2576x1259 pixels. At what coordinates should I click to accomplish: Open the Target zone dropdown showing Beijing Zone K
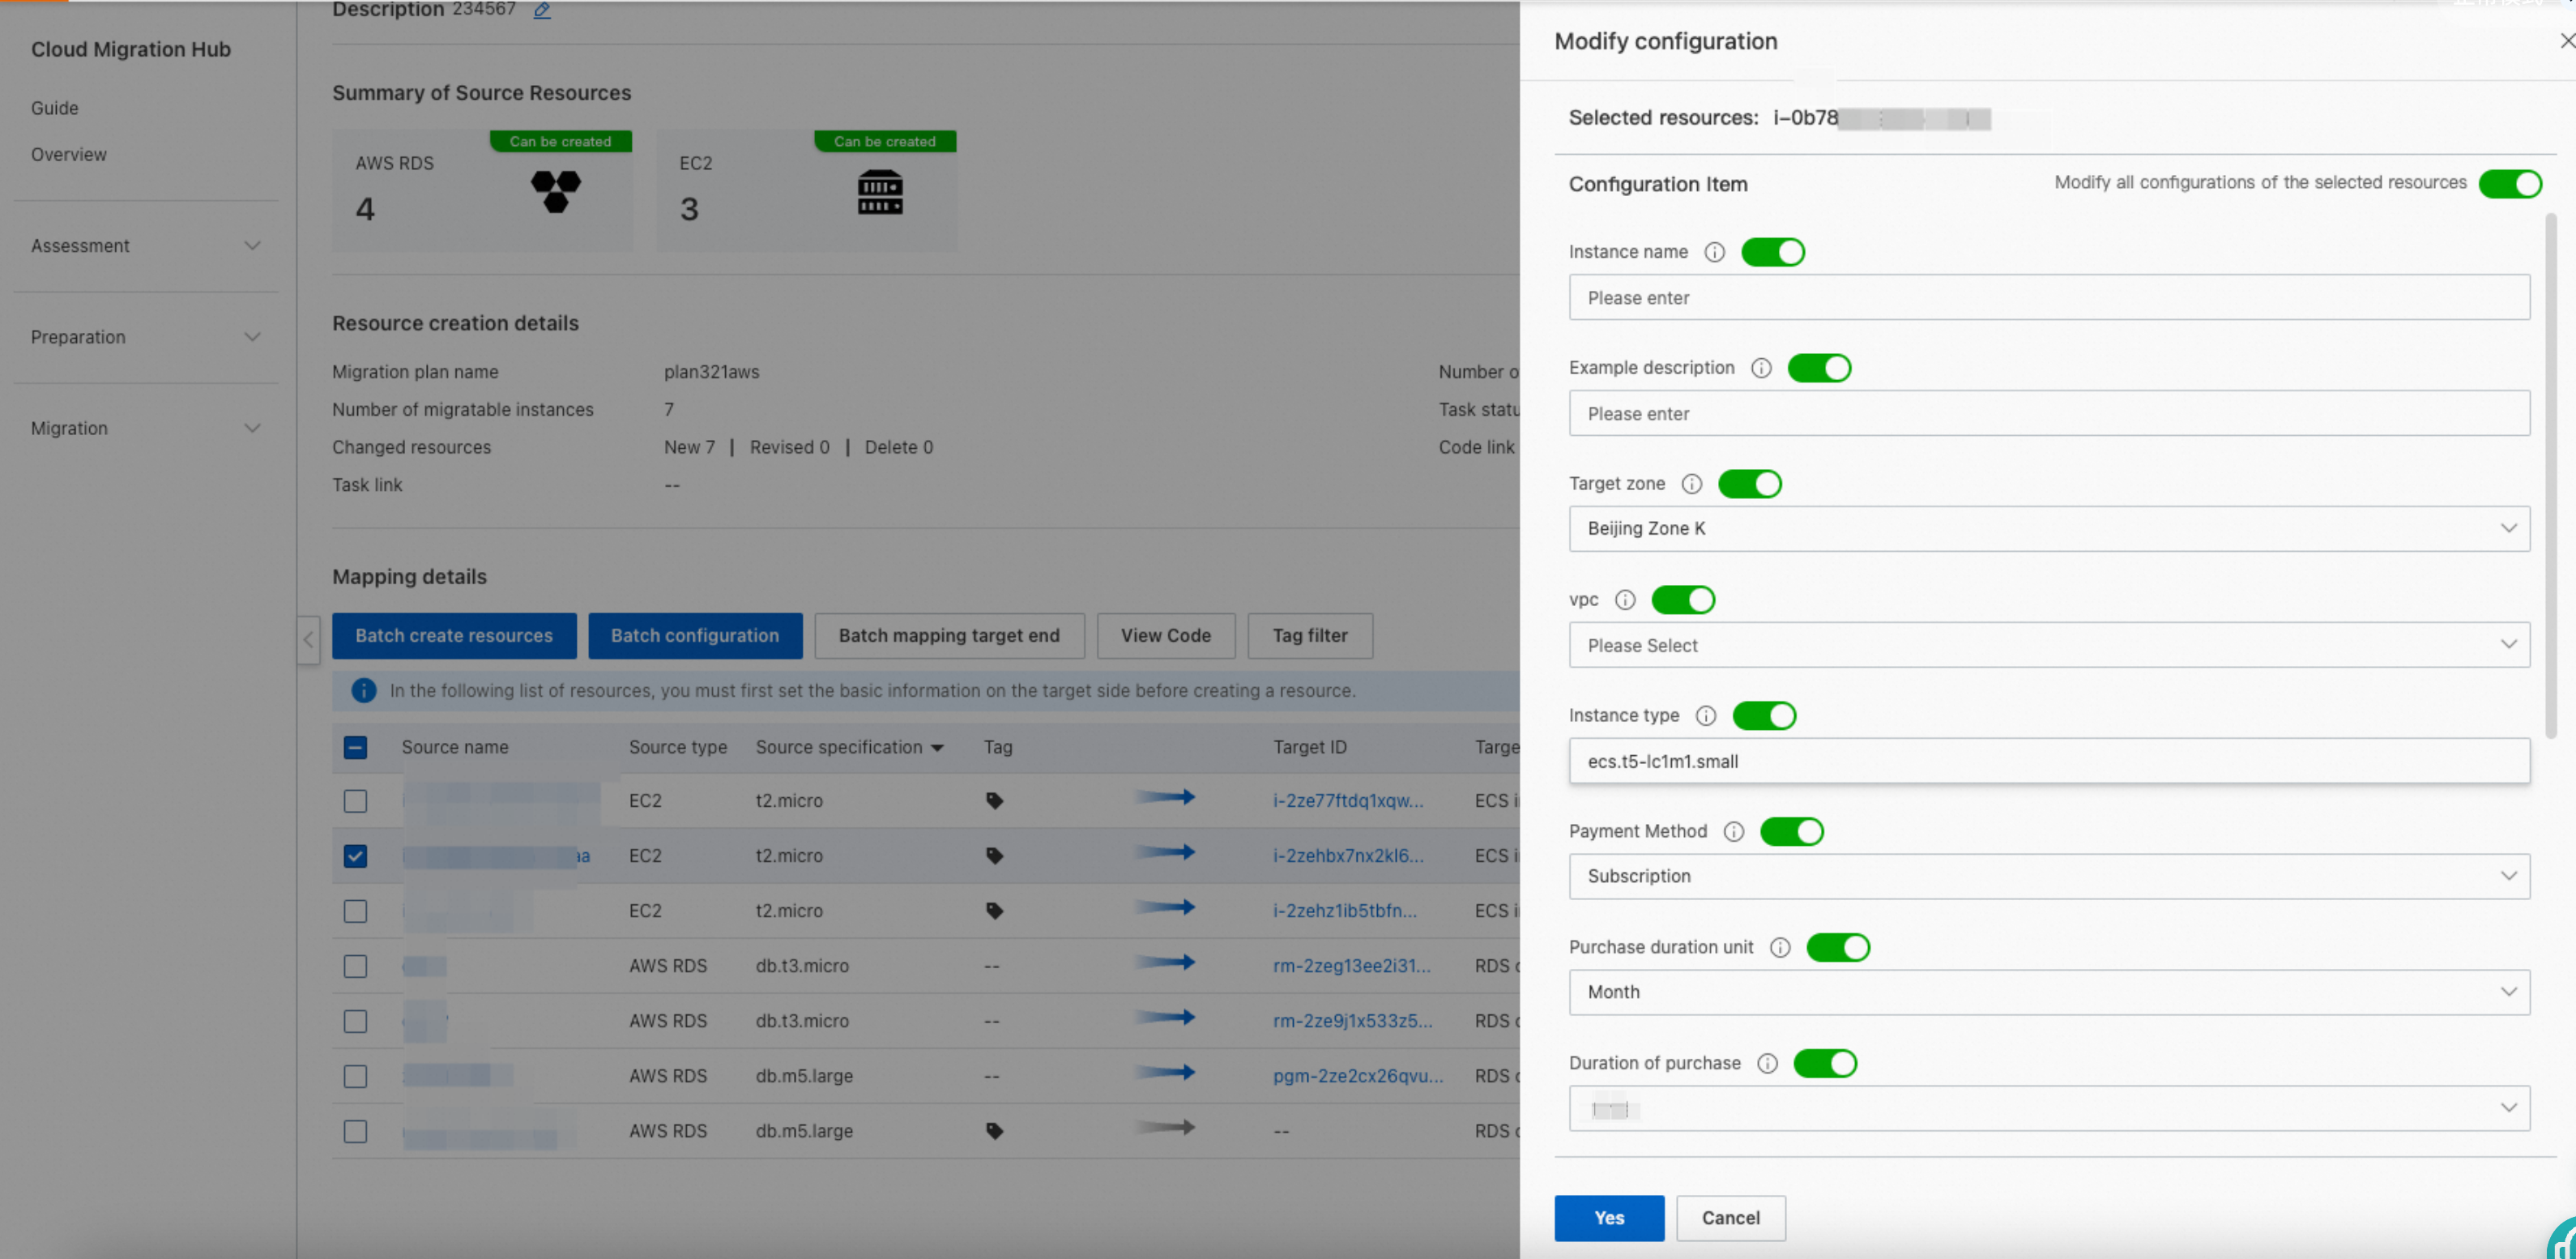point(2049,529)
